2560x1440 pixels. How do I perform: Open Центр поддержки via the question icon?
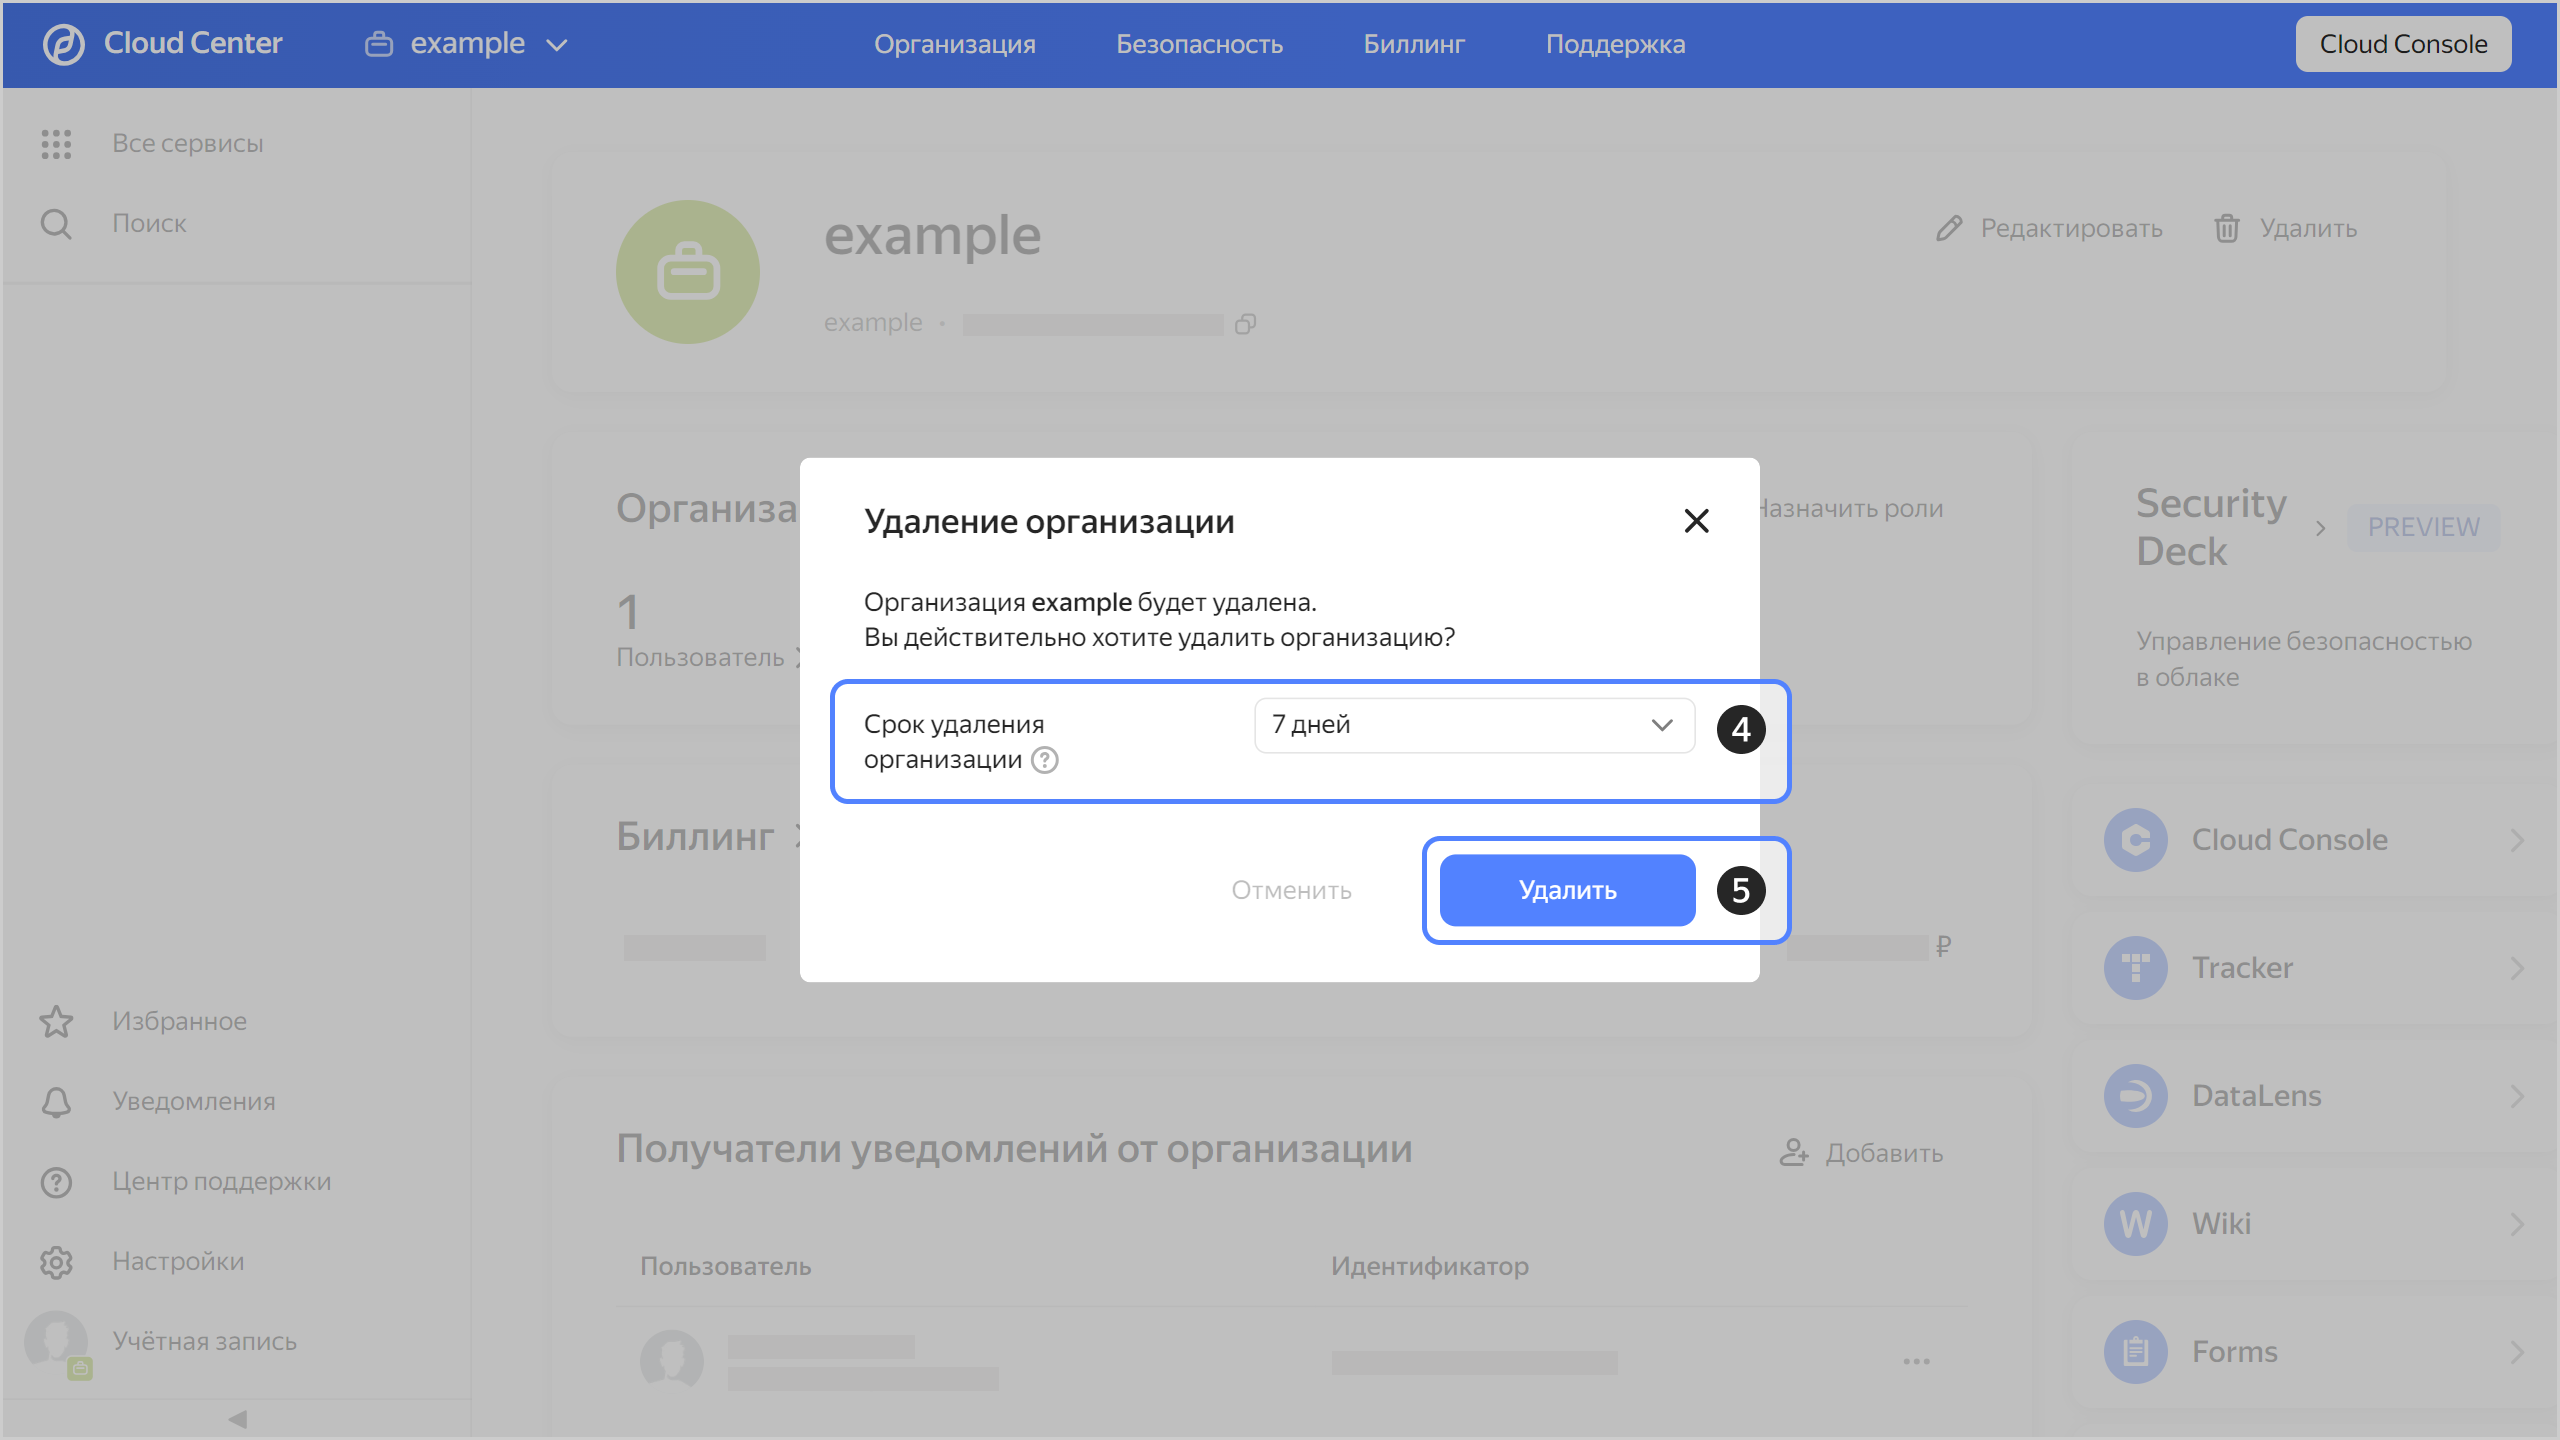56,1181
